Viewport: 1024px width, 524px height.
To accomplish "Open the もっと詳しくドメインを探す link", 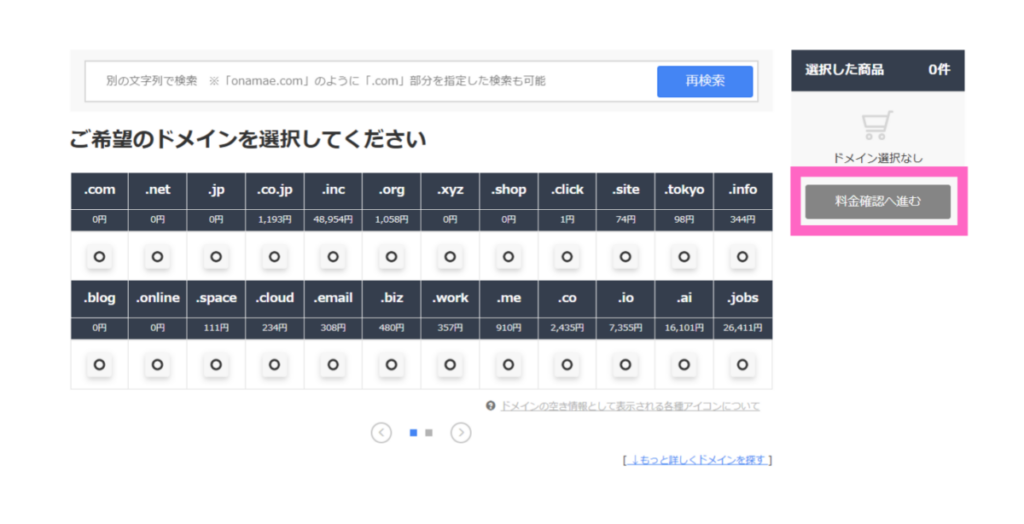I will (x=697, y=460).
